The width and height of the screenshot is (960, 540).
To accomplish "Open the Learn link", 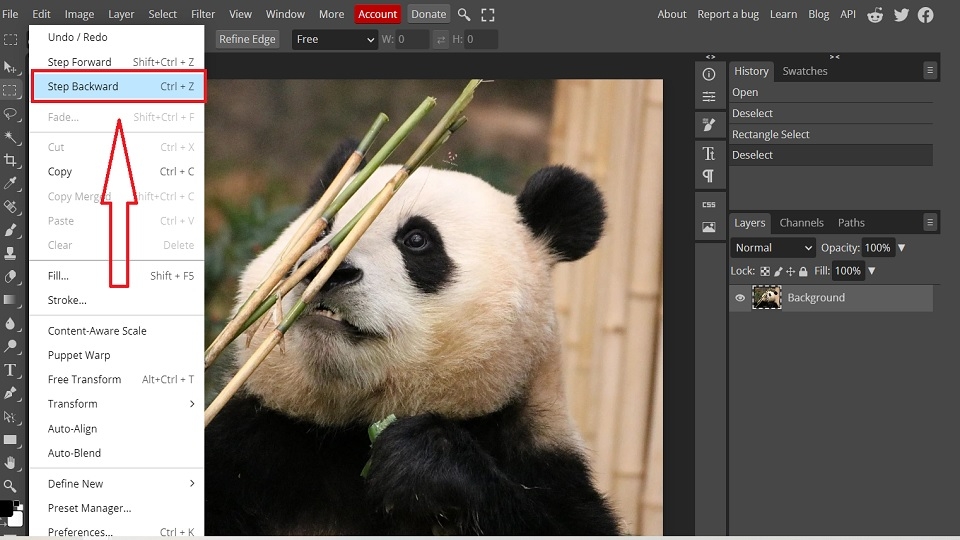I will 783,14.
